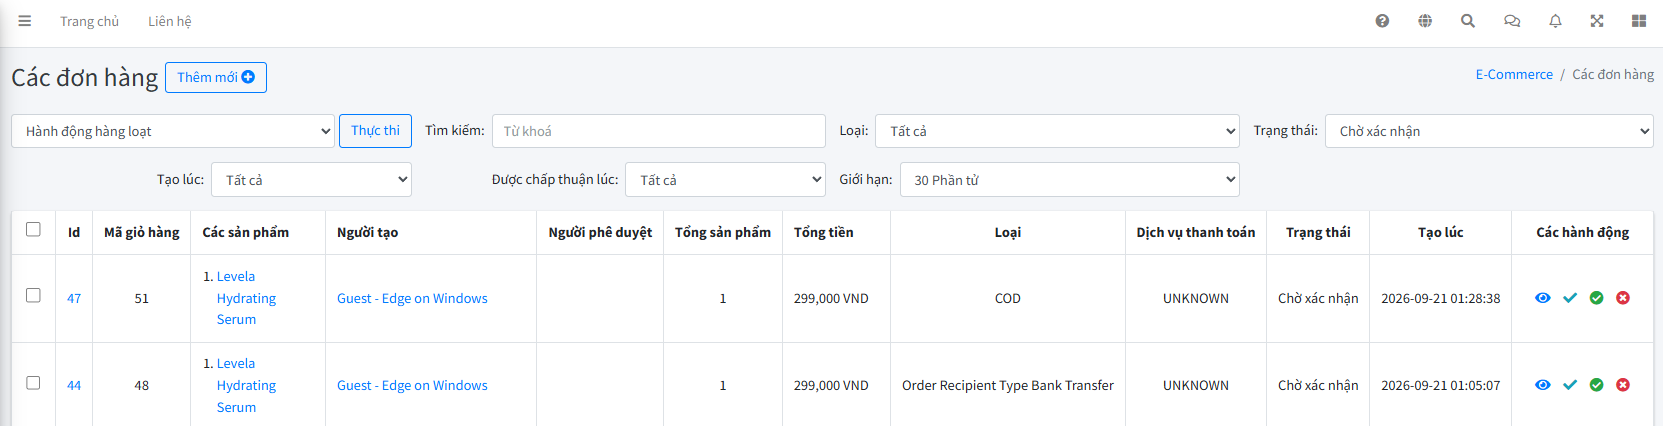Screen dimensions: 1663x426
Task: Tick the checkbox for order 44
Action: click(33, 383)
